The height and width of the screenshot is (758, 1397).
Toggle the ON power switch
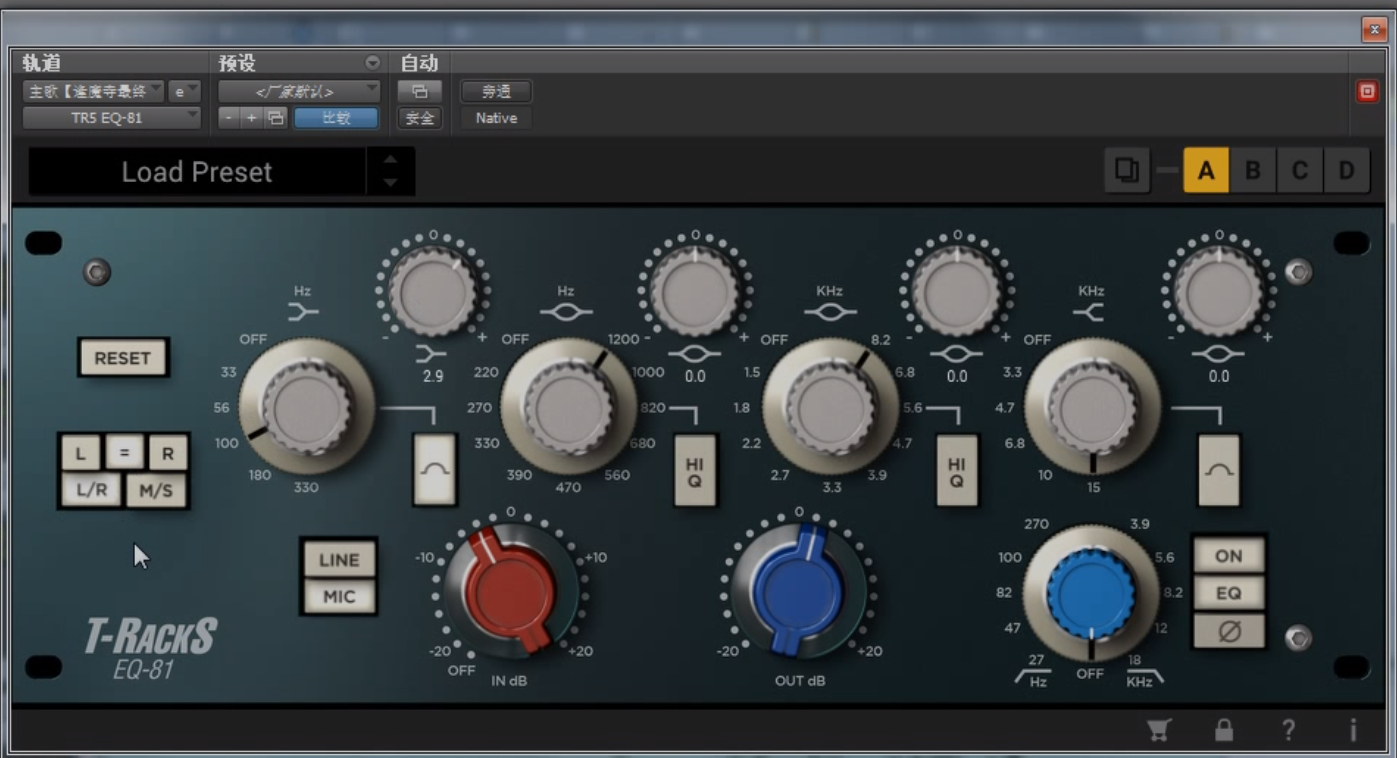(x=1228, y=556)
